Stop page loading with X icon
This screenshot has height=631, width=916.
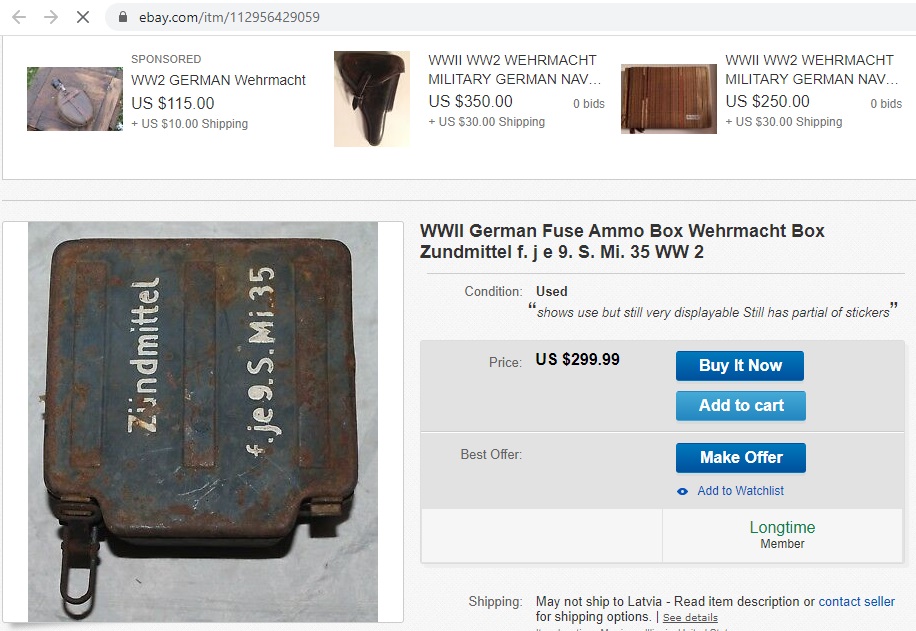[x=83, y=17]
